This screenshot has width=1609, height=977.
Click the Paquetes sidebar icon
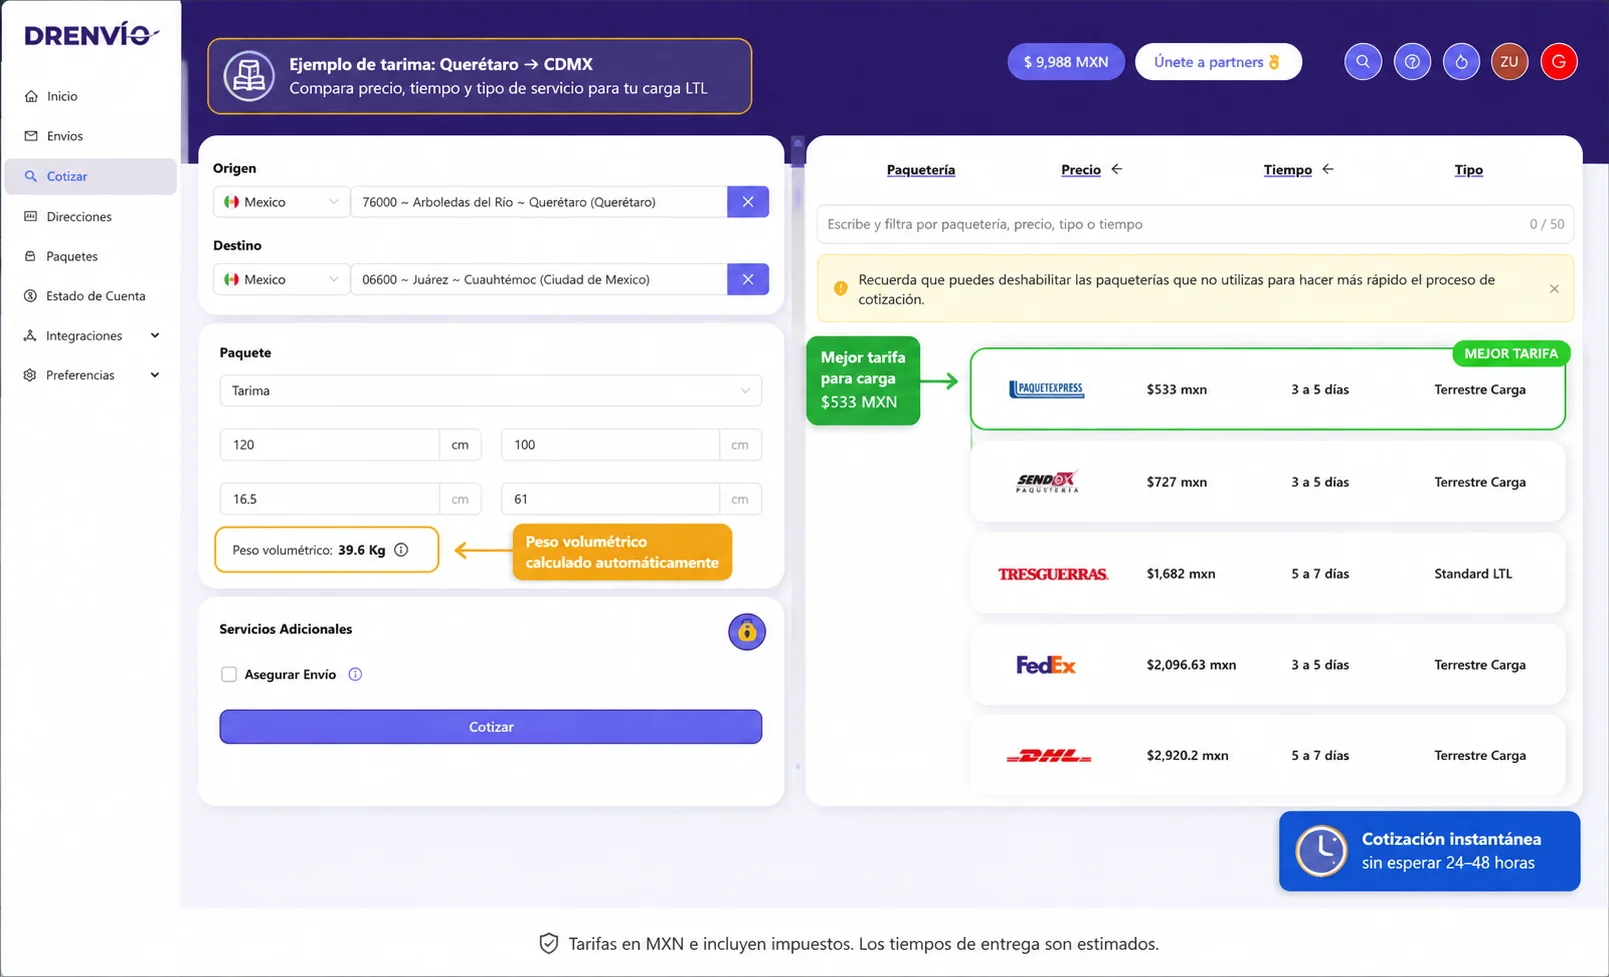click(31, 256)
